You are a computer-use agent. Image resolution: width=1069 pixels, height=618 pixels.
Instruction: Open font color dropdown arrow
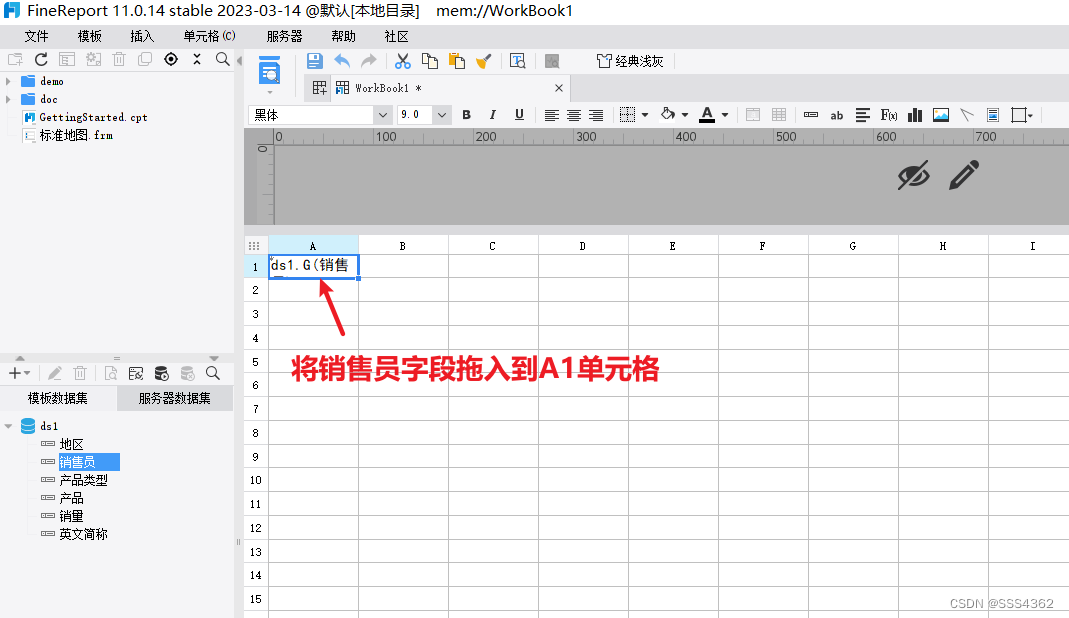click(725, 115)
